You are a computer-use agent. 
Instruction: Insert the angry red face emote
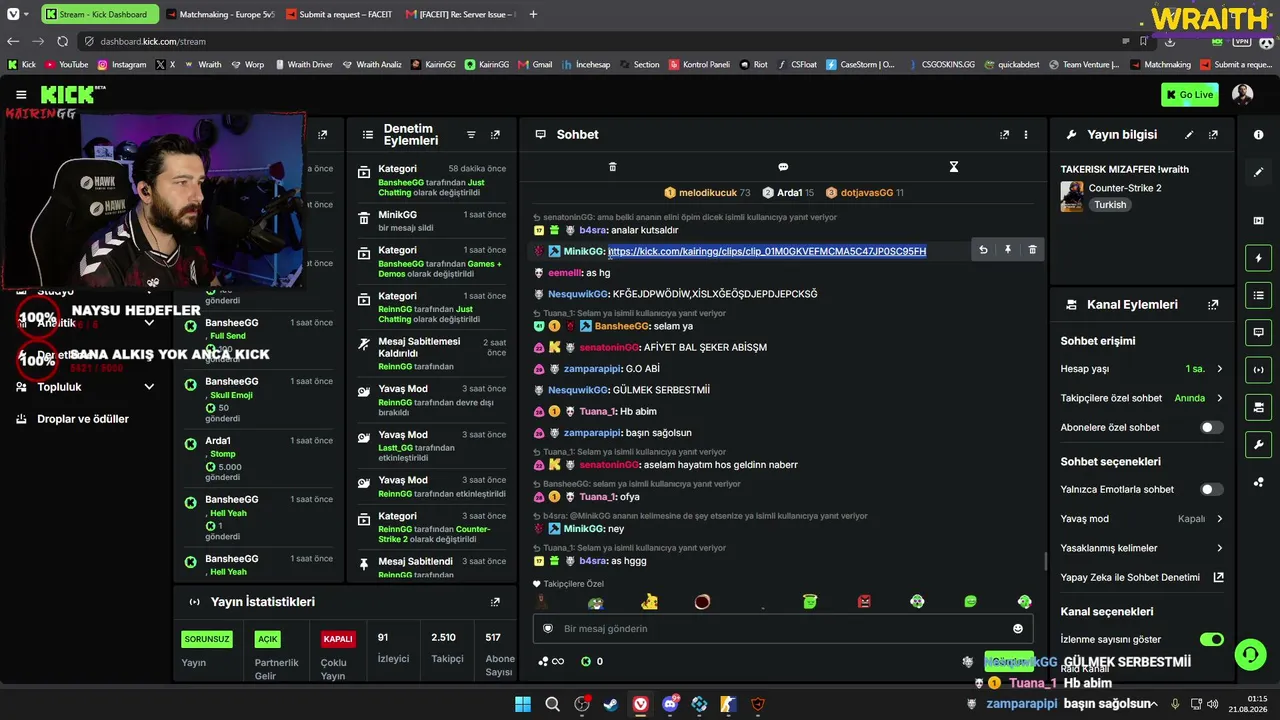[x=864, y=602]
